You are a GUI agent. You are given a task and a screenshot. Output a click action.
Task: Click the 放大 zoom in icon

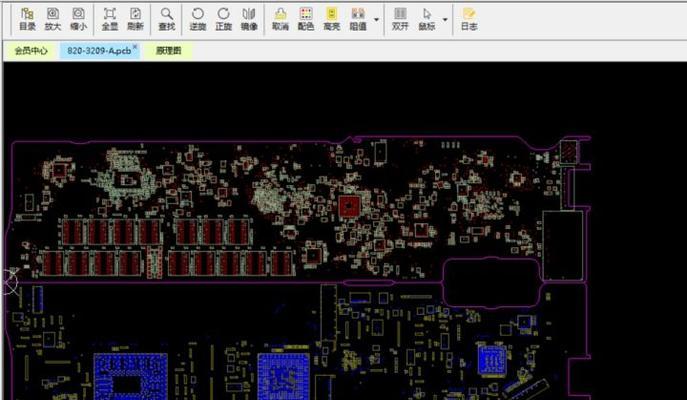(53, 19)
